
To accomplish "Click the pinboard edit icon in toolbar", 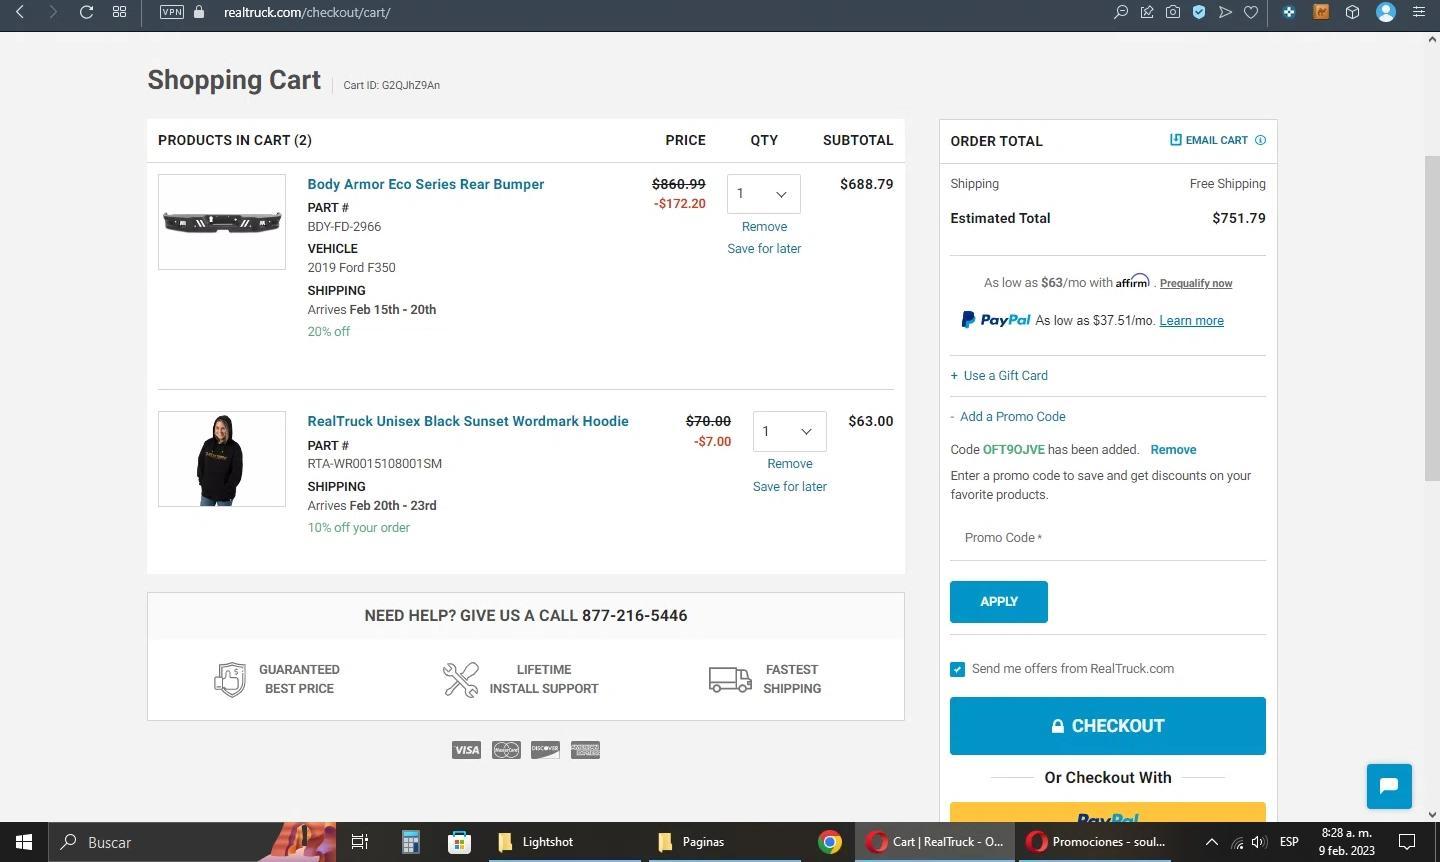I will point(1147,12).
